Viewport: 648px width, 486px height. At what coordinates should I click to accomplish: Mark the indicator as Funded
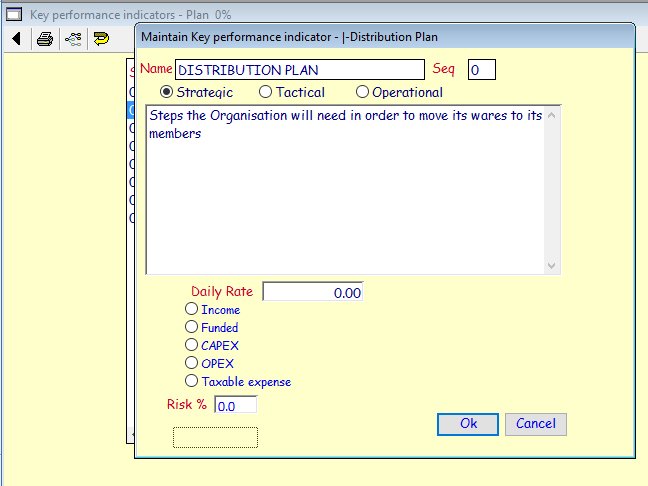pos(192,327)
